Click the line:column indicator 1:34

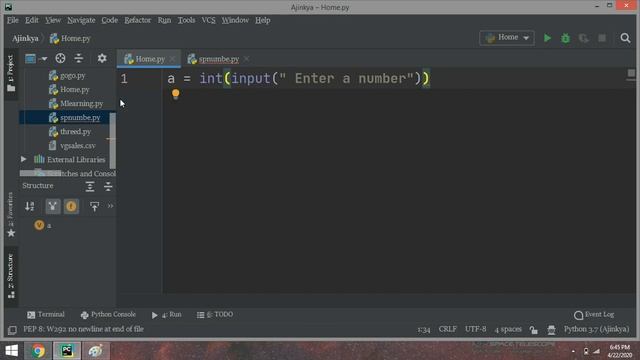coord(424,329)
